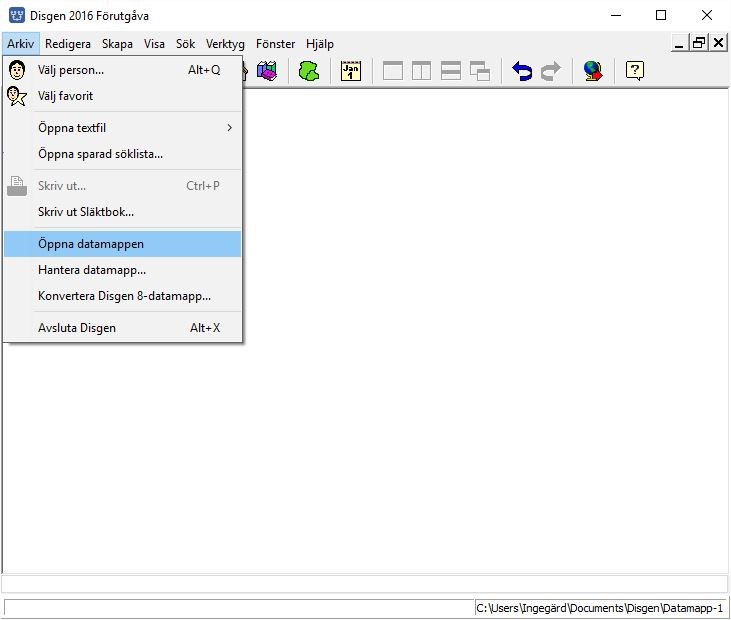731x620 pixels.
Task: Click the grey redo arrow
Action: tap(551, 71)
